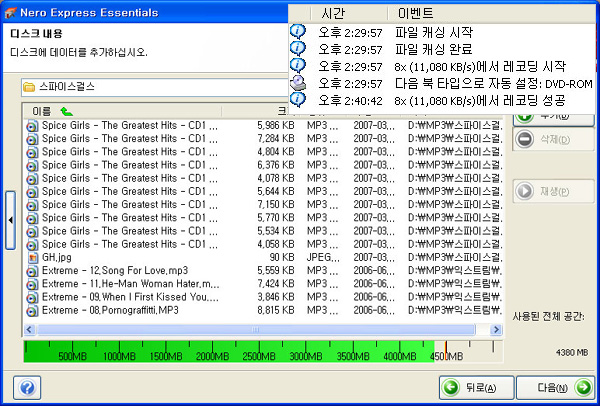Open help with the question mark button
The width and height of the screenshot is (600, 406).
click(27, 388)
